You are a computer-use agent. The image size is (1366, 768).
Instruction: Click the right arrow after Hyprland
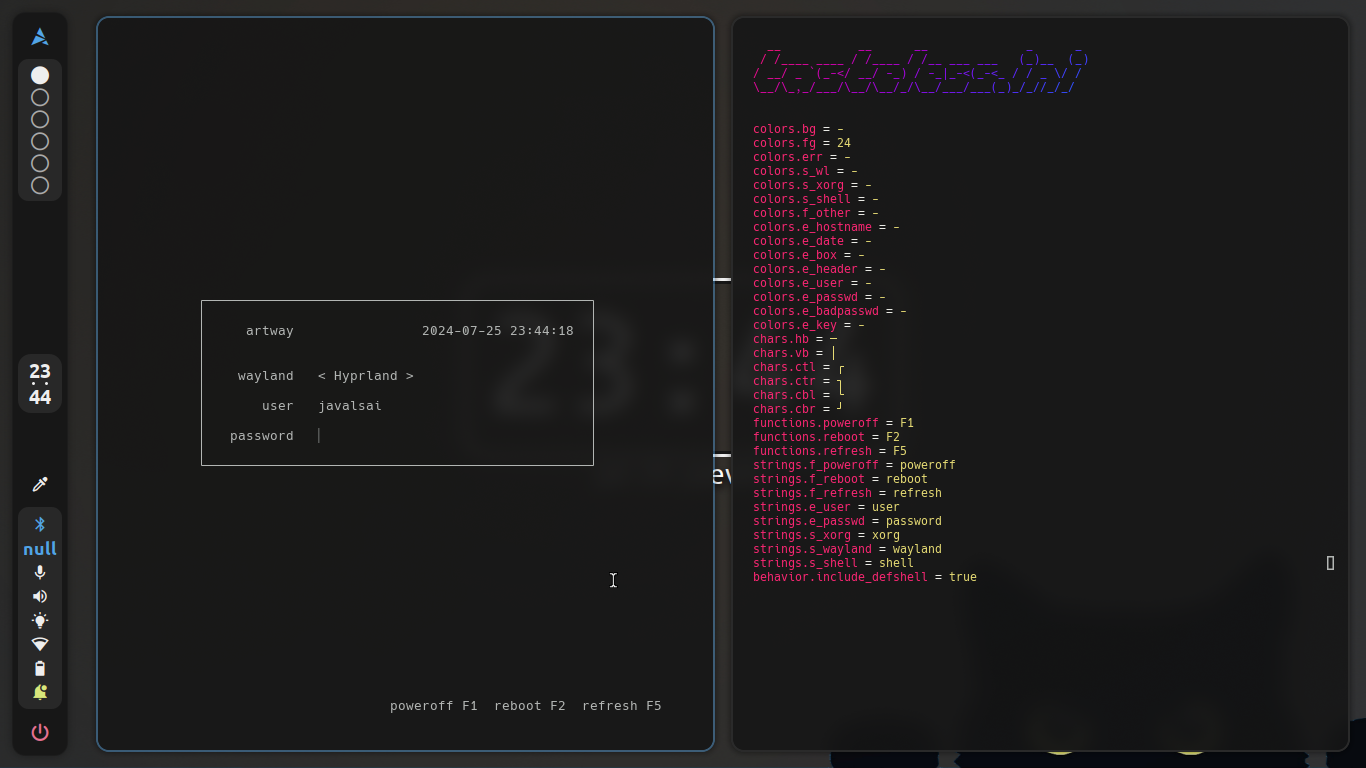410,376
